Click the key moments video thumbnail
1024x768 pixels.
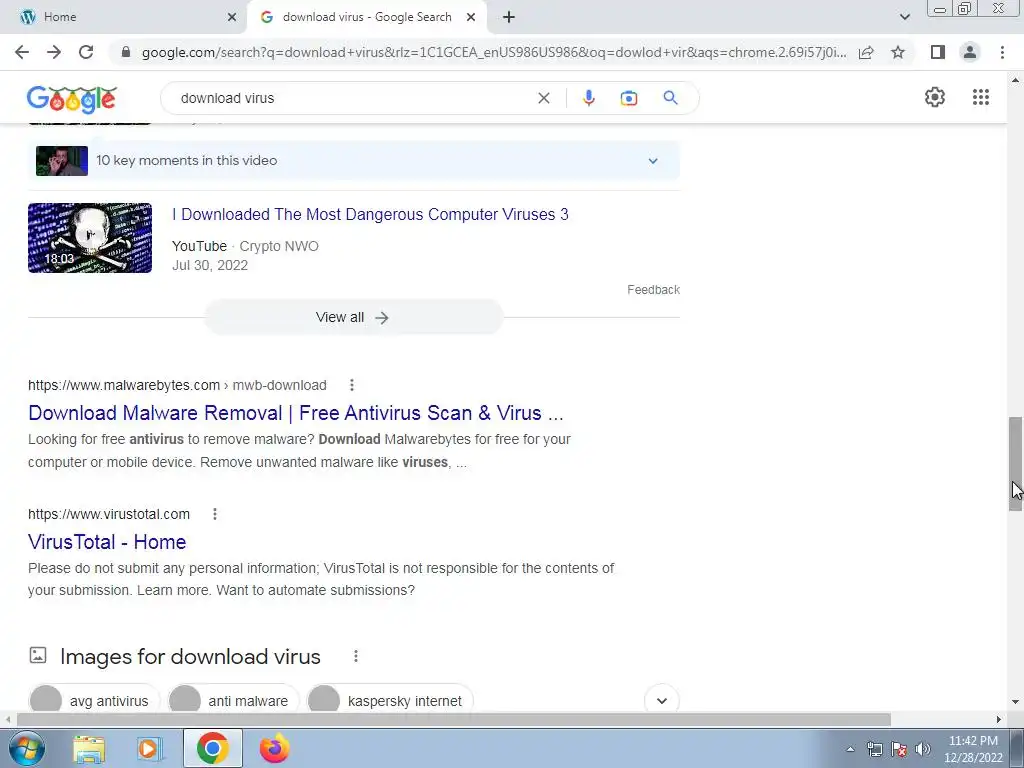pyautogui.click(x=62, y=161)
